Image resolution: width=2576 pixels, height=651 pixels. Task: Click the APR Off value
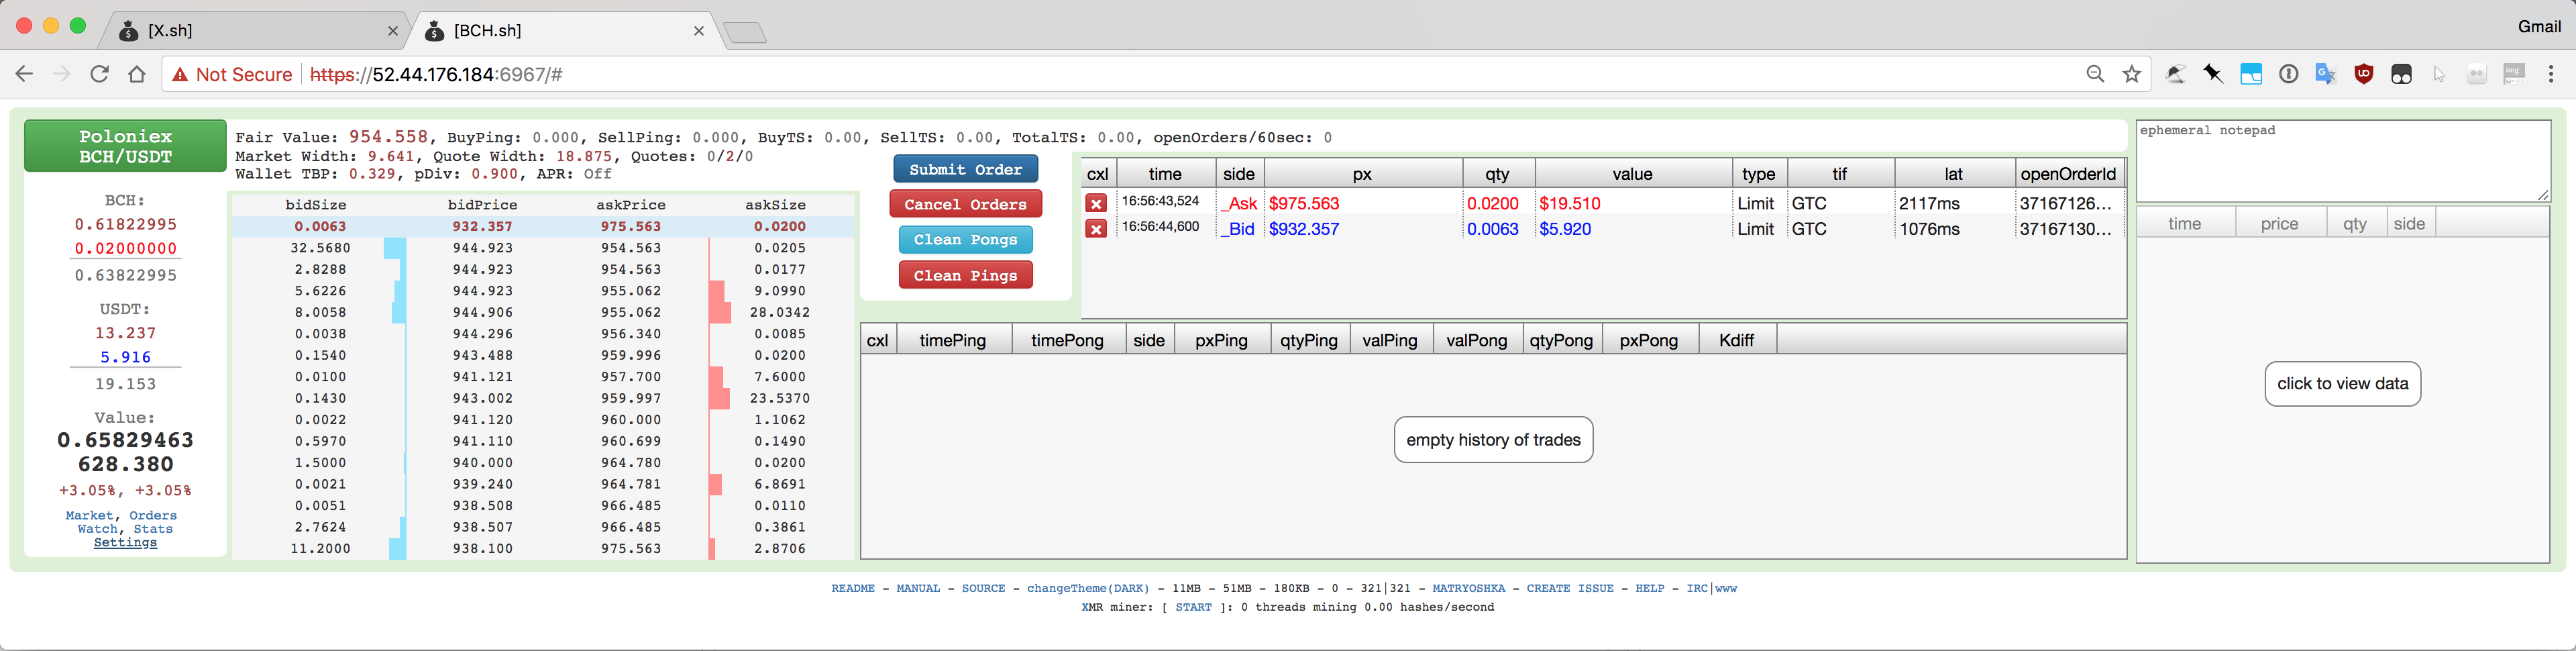(597, 174)
